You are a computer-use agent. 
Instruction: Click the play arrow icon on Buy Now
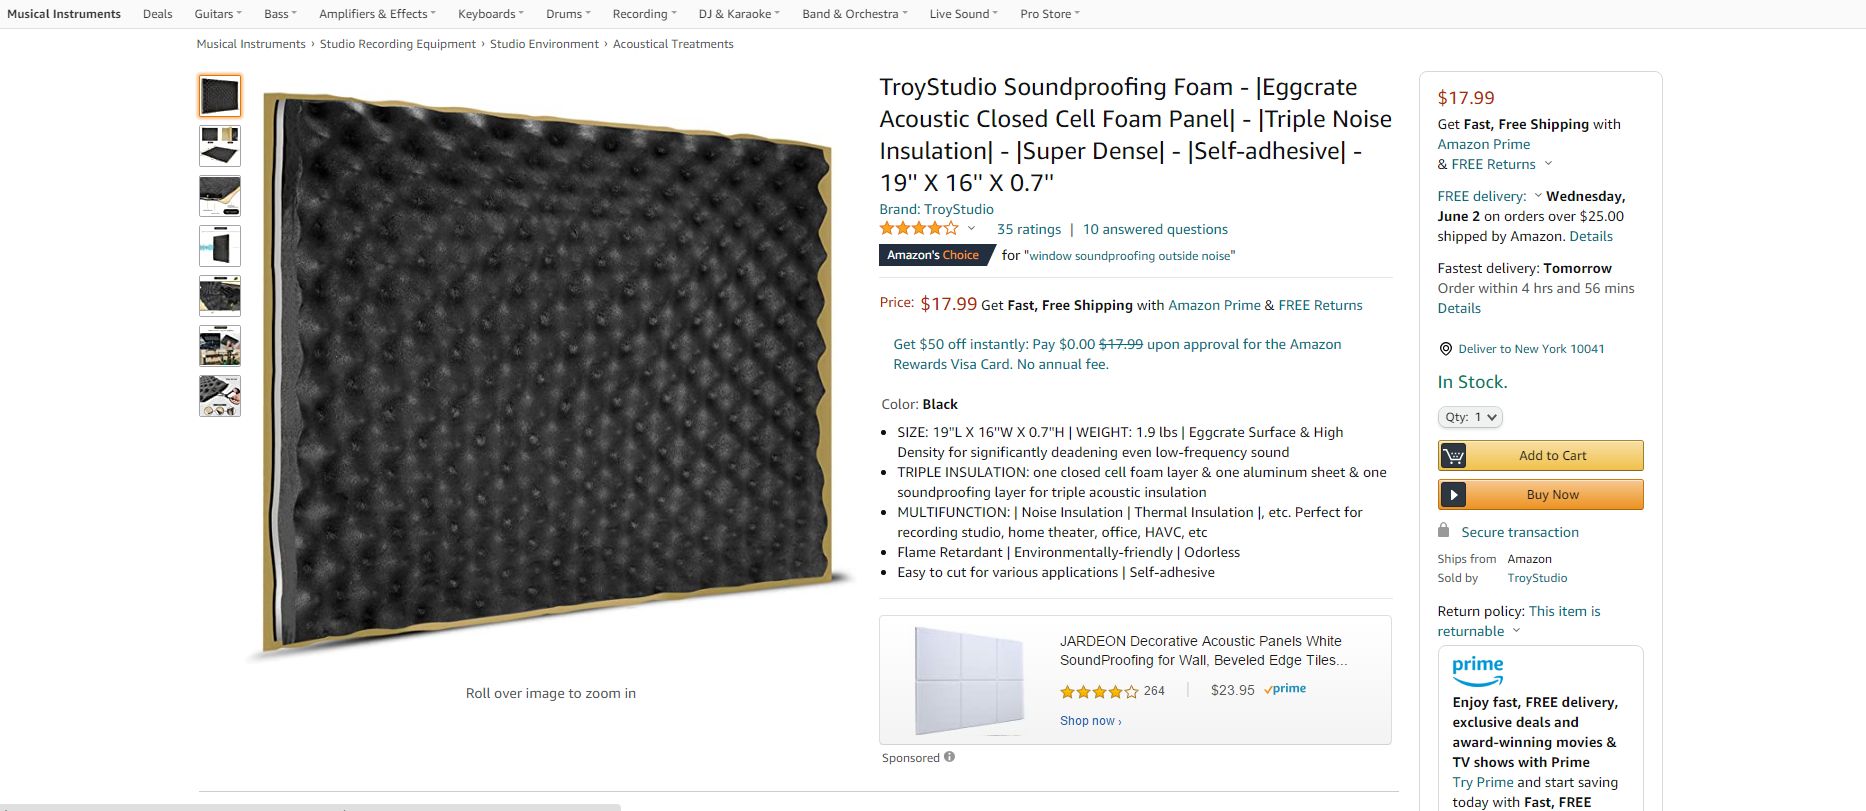click(x=1454, y=495)
